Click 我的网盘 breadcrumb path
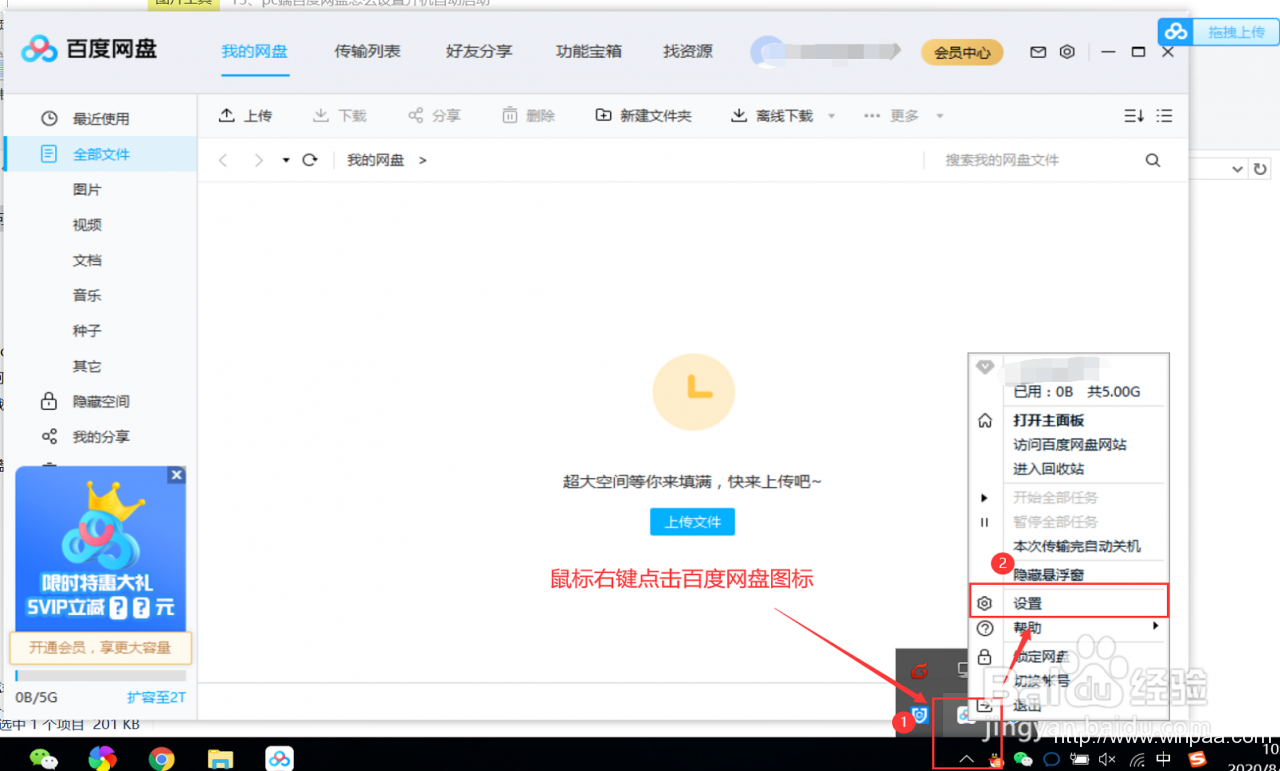Image resolution: width=1280 pixels, height=771 pixels. (376, 160)
